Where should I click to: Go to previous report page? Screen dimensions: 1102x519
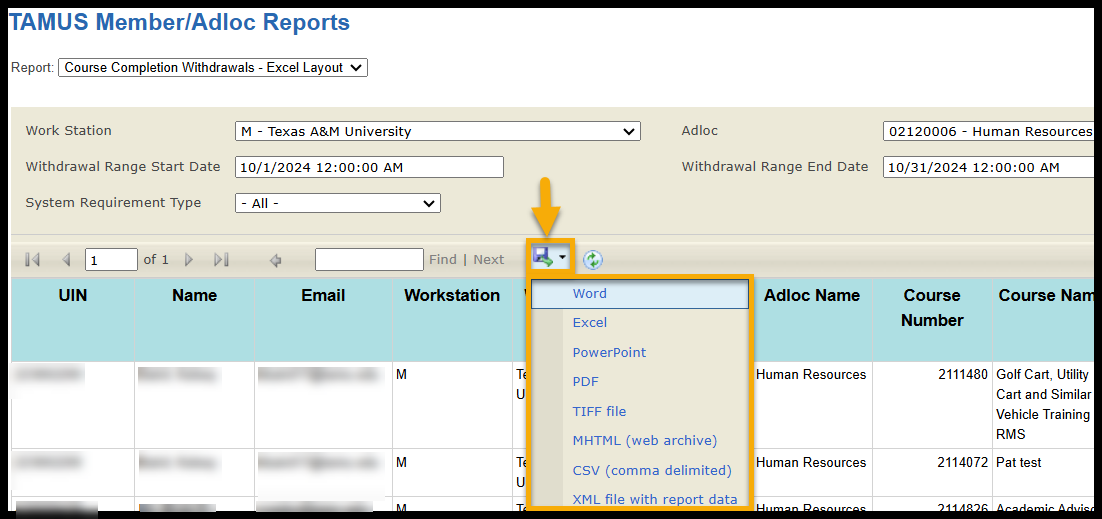67,260
